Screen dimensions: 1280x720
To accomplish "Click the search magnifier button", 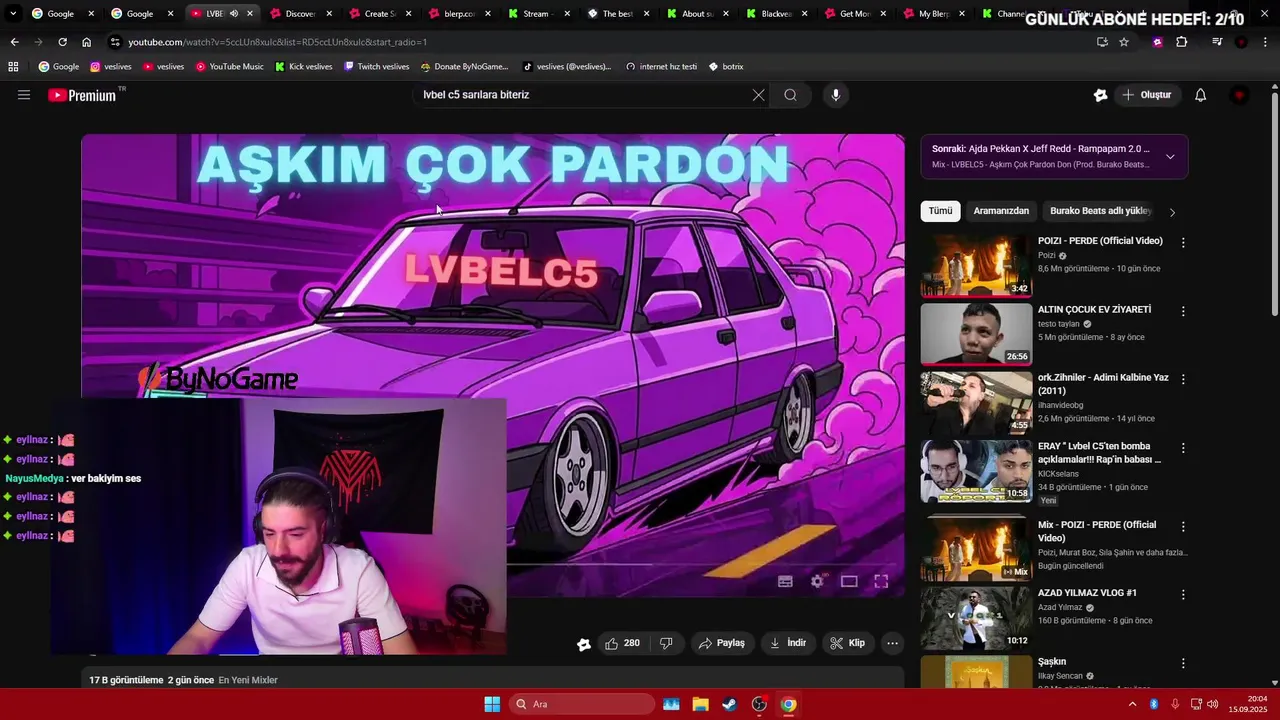I will [x=790, y=95].
